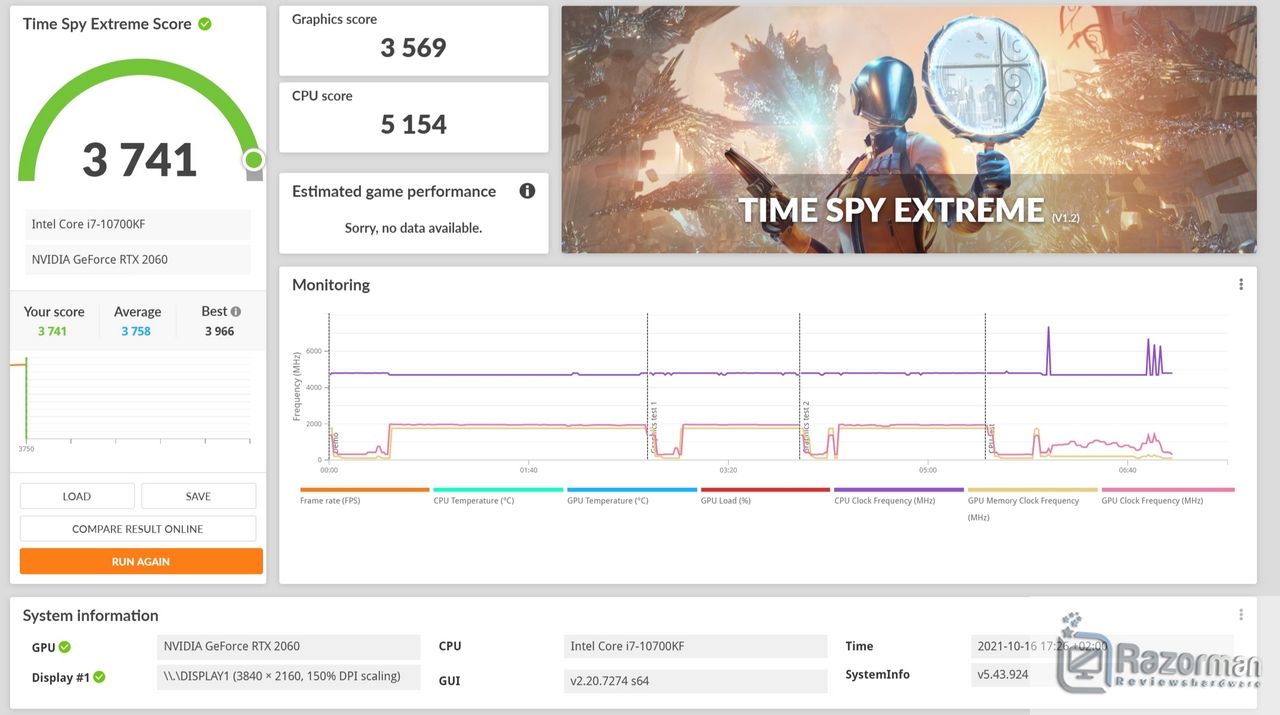Click Your score value 3 741

pos(52,331)
